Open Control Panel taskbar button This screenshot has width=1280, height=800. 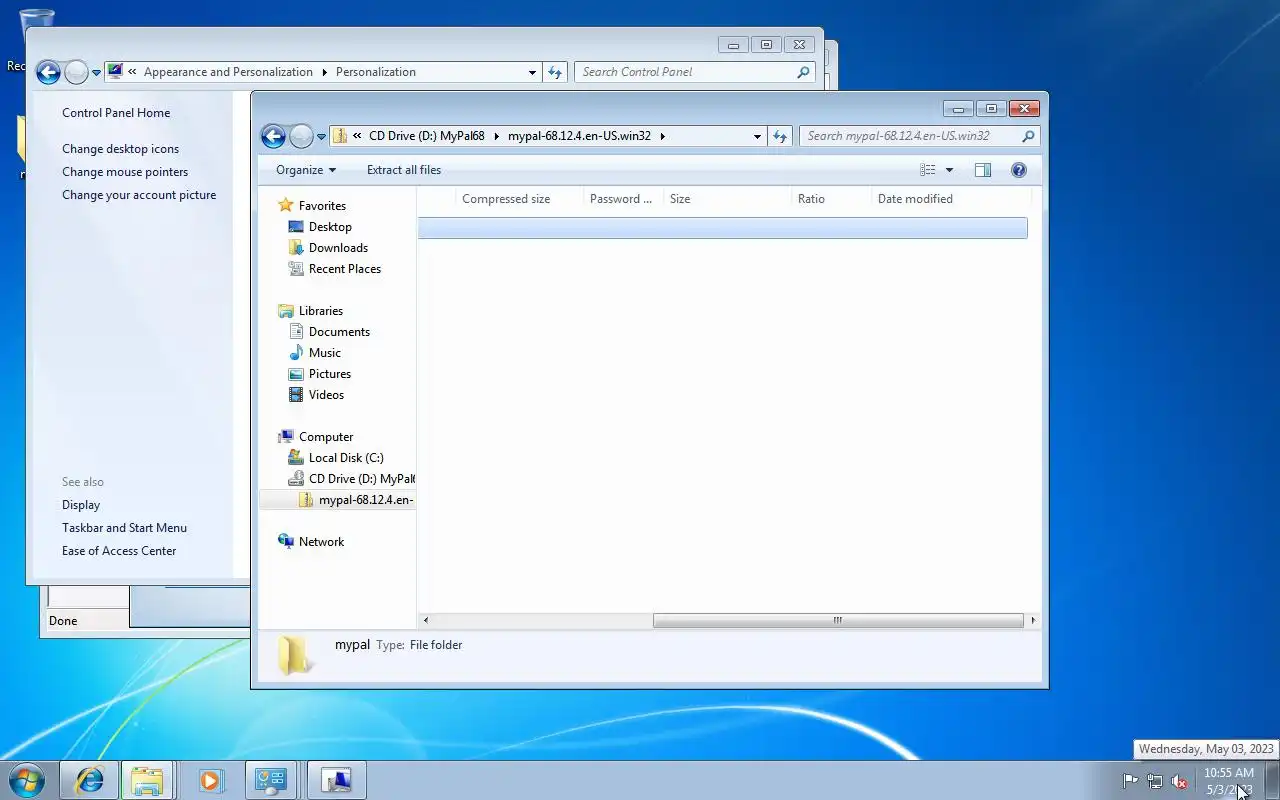click(x=271, y=780)
